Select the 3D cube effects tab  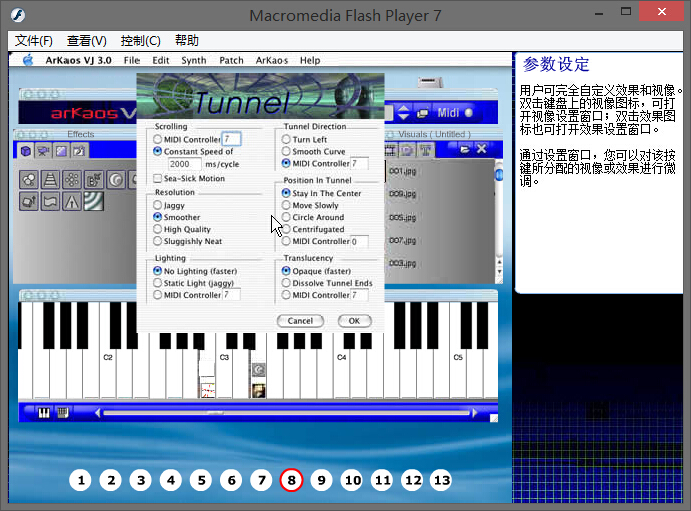(26, 151)
